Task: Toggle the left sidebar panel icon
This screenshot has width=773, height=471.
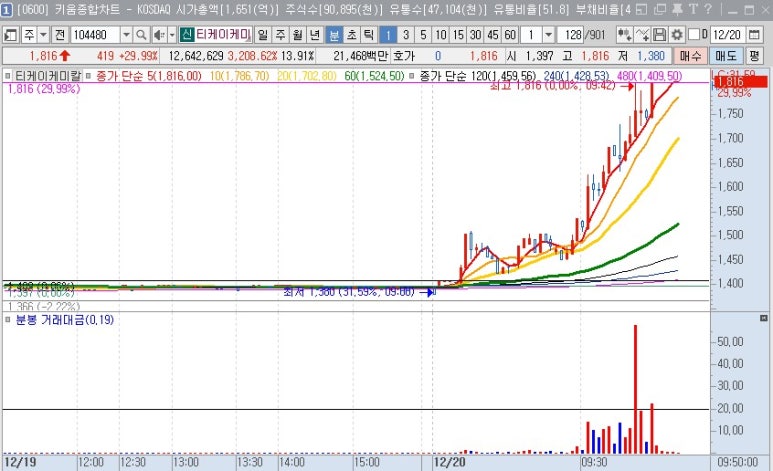Action: coord(10,35)
